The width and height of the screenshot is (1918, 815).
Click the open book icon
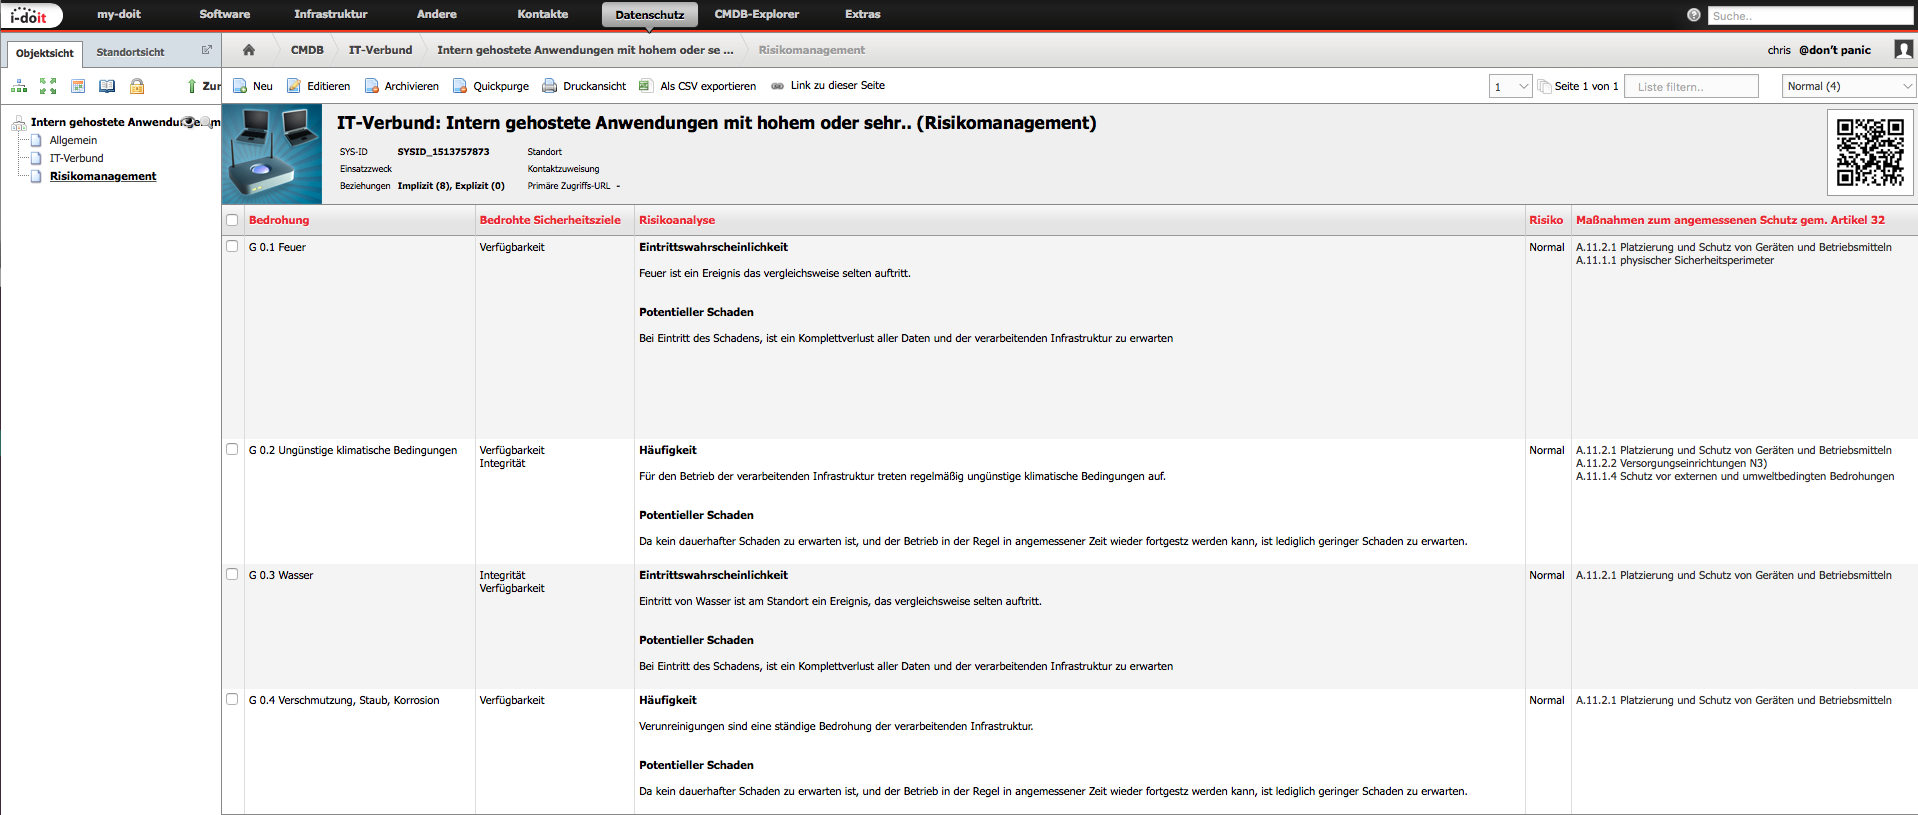click(107, 86)
